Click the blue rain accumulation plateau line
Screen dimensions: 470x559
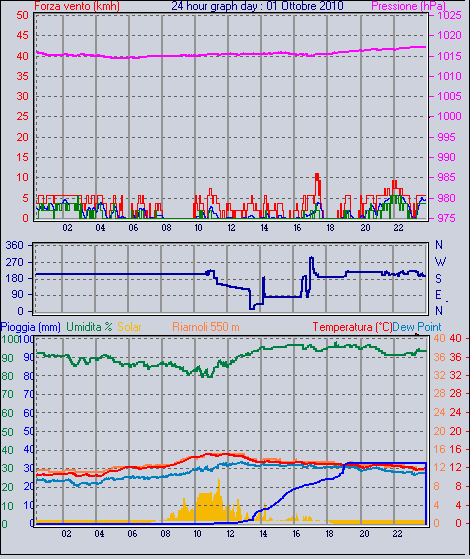pos(385,463)
